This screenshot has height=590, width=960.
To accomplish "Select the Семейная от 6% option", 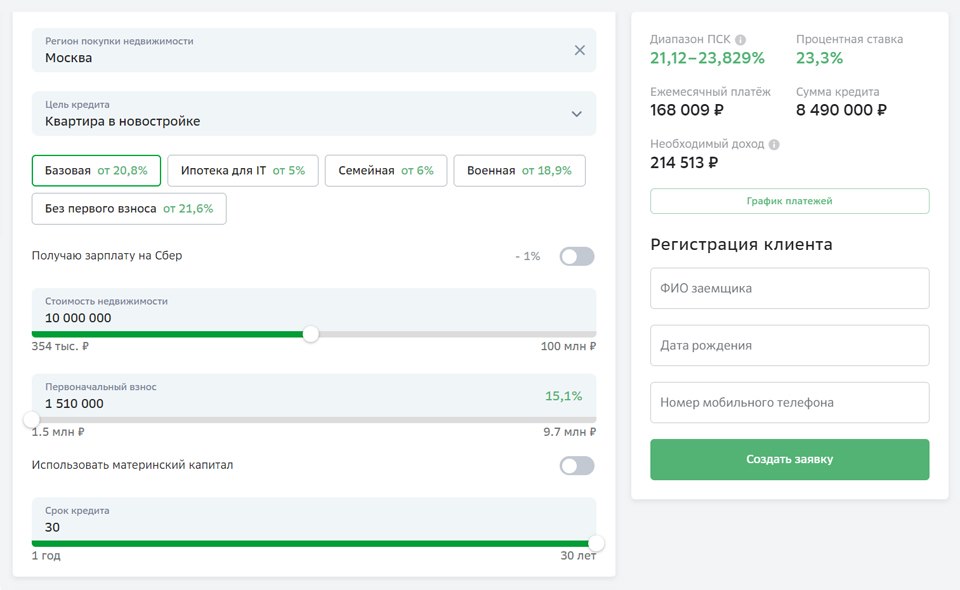I will click(386, 171).
